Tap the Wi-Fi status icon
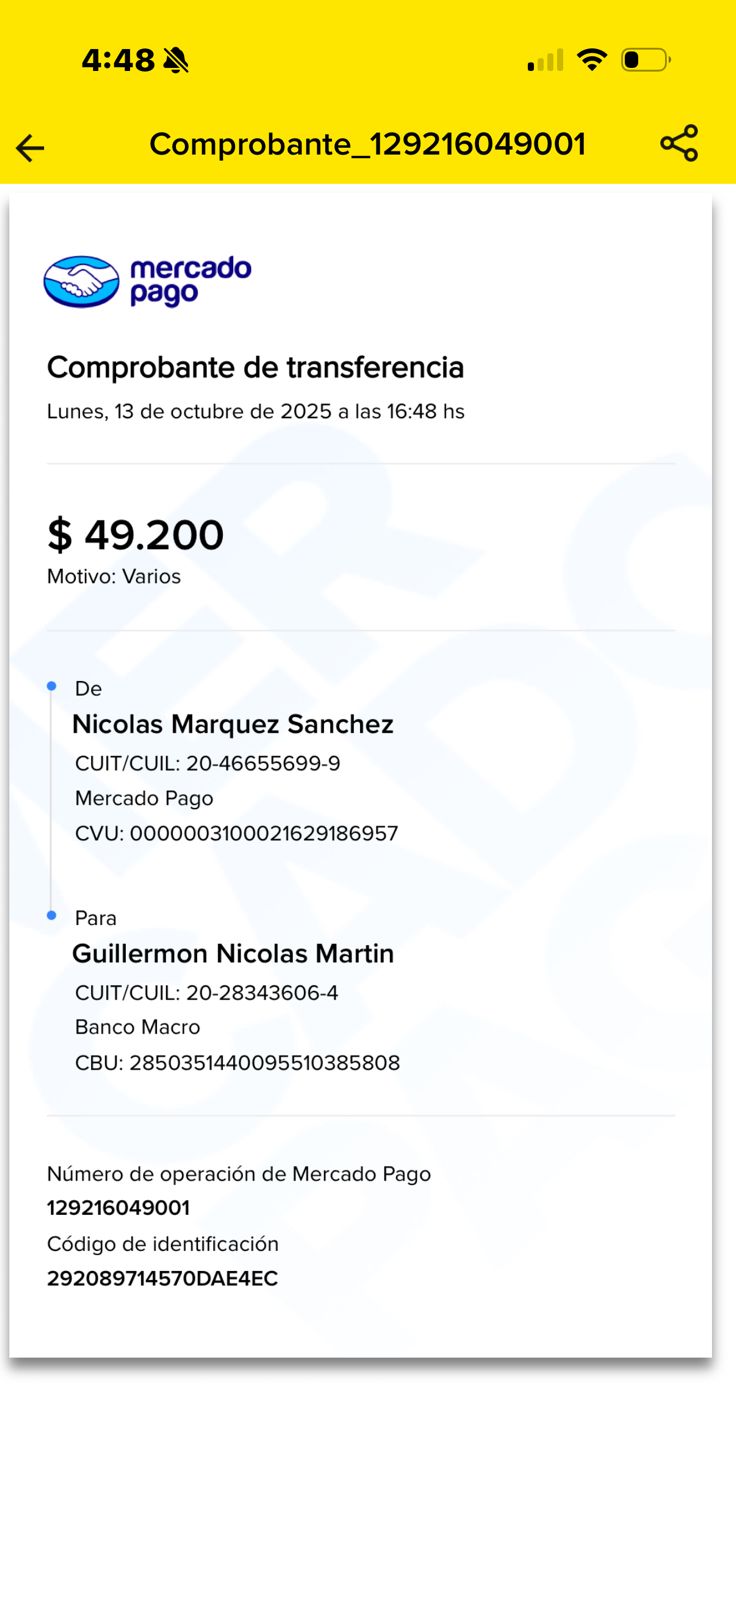736x1600 pixels. pos(592,60)
